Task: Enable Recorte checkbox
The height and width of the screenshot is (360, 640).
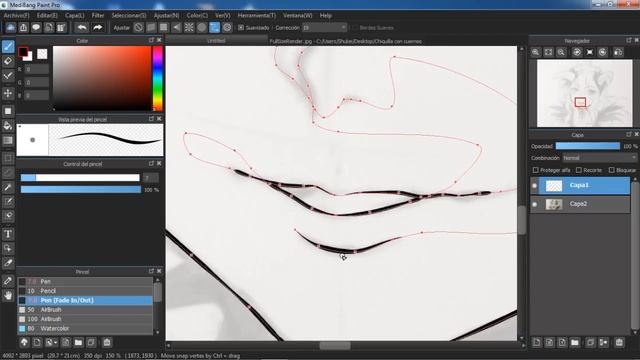Action: [578, 170]
